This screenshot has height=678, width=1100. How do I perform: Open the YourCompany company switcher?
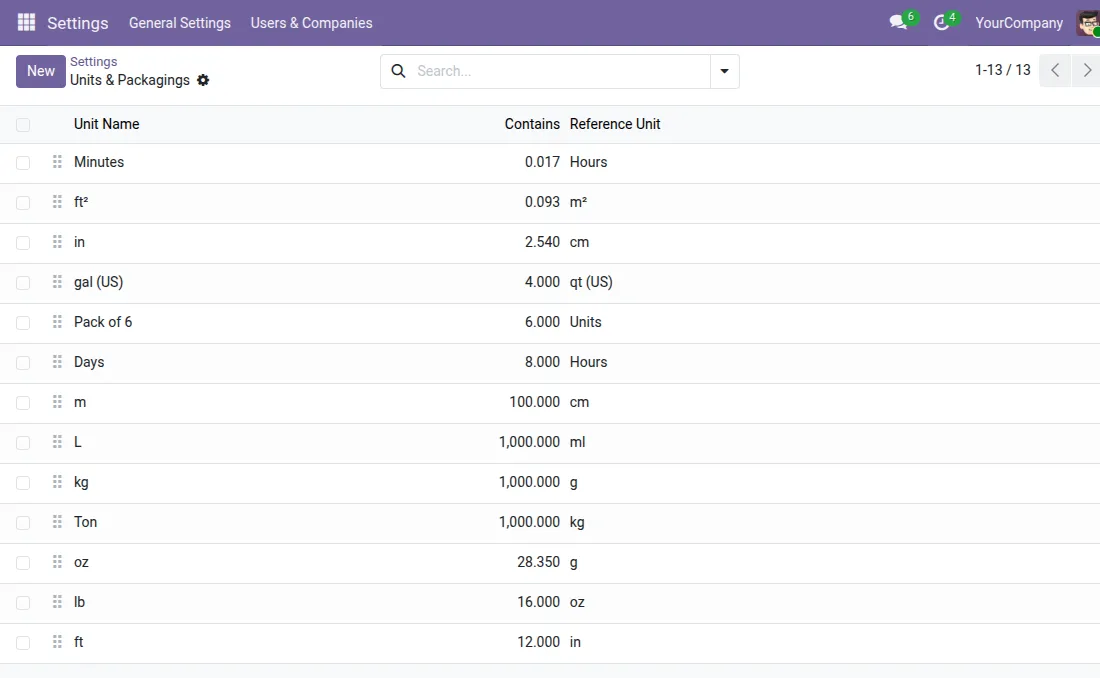tap(1018, 23)
